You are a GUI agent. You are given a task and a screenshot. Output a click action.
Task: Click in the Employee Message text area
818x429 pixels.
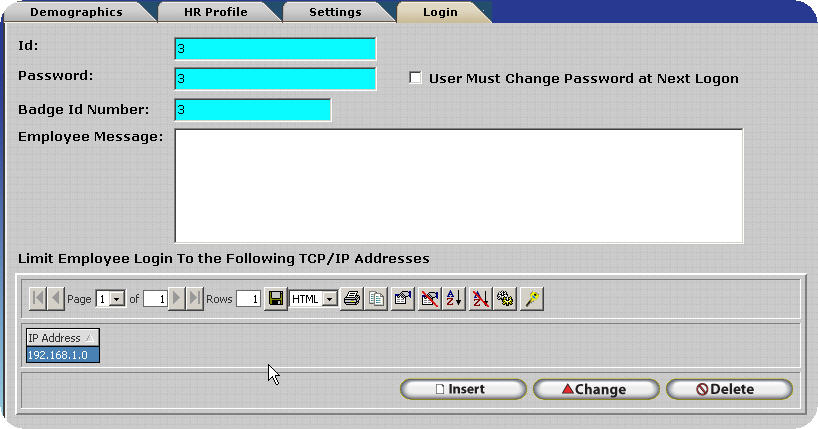pyautogui.click(x=458, y=185)
